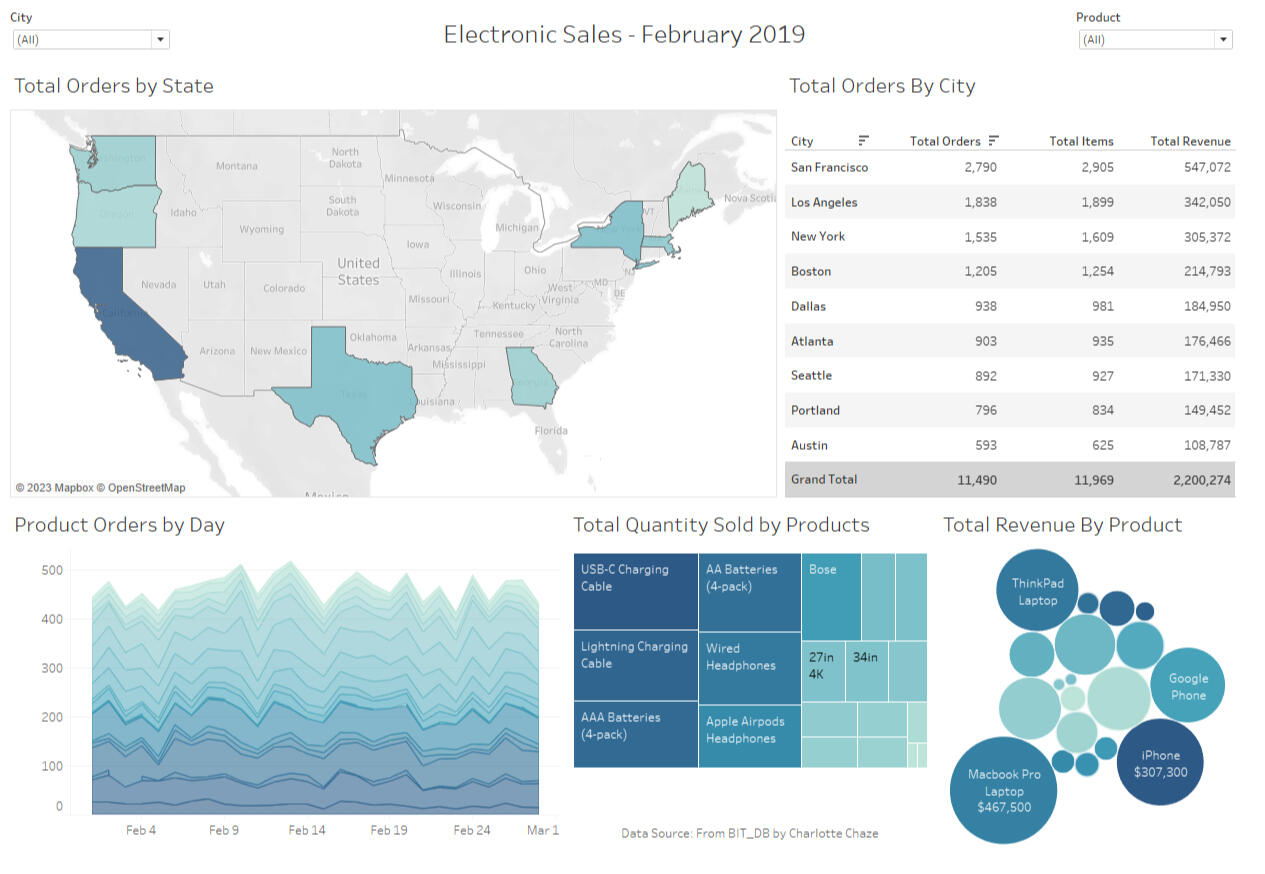Image resolution: width=1265 pixels, height=874 pixels.
Task: Select the Lightning Charging Cable tile
Action: click(x=635, y=665)
